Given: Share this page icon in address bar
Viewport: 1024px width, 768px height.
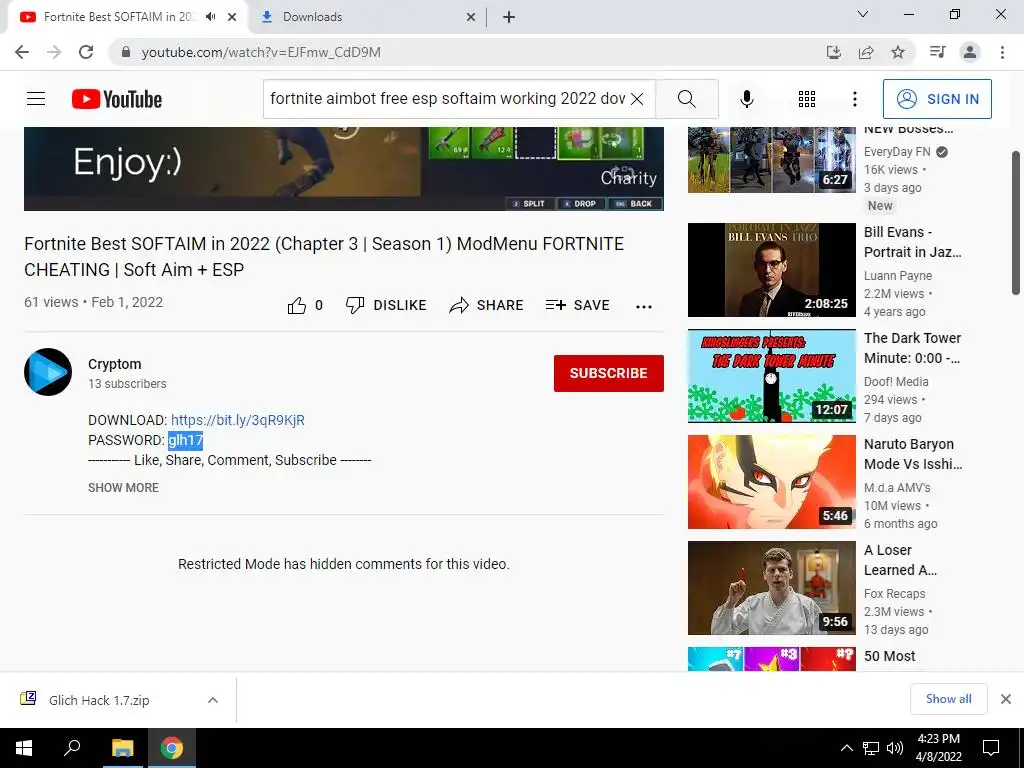Looking at the screenshot, I should [x=866, y=52].
